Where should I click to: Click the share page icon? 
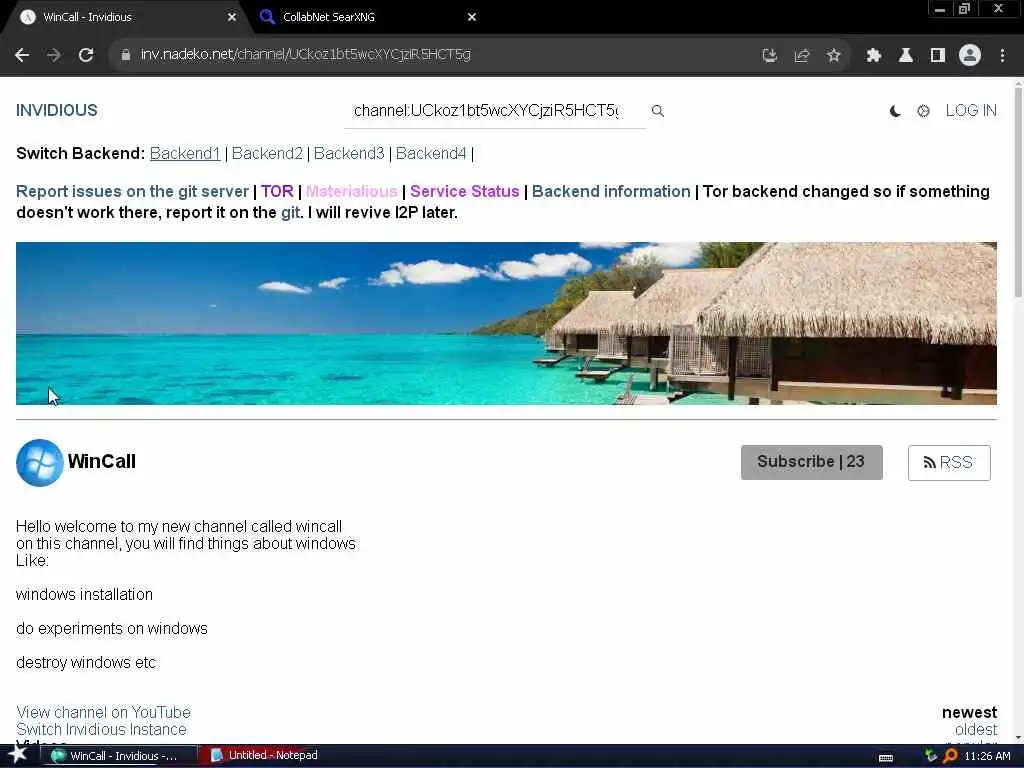tap(802, 56)
